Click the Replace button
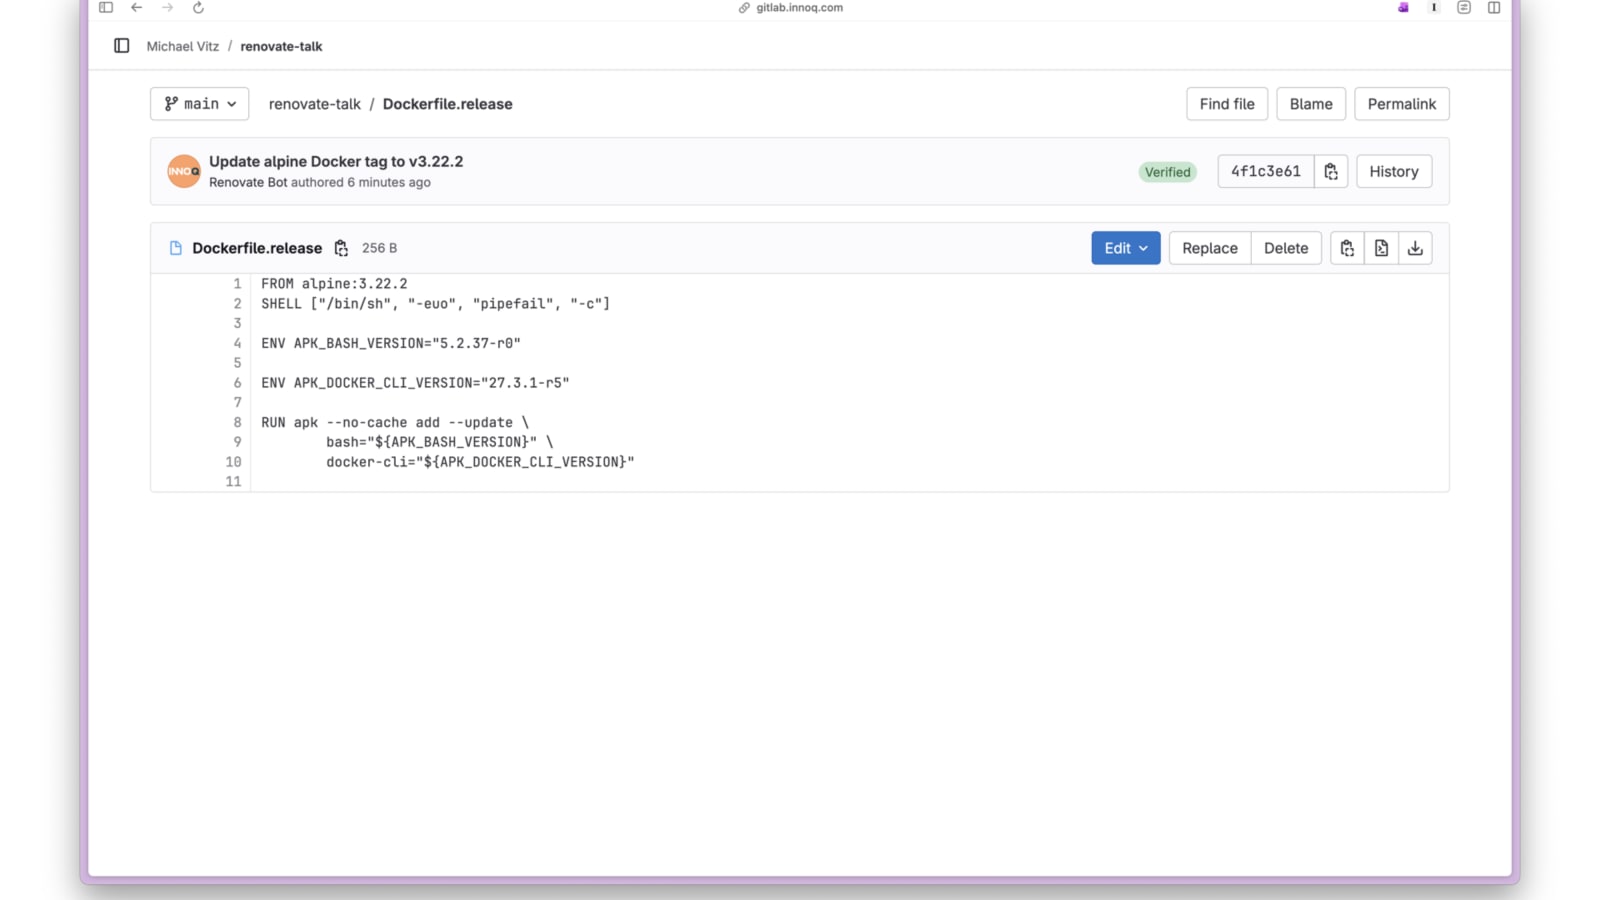This screenshot has height=900, width=1600. [x=1210, y=248]
